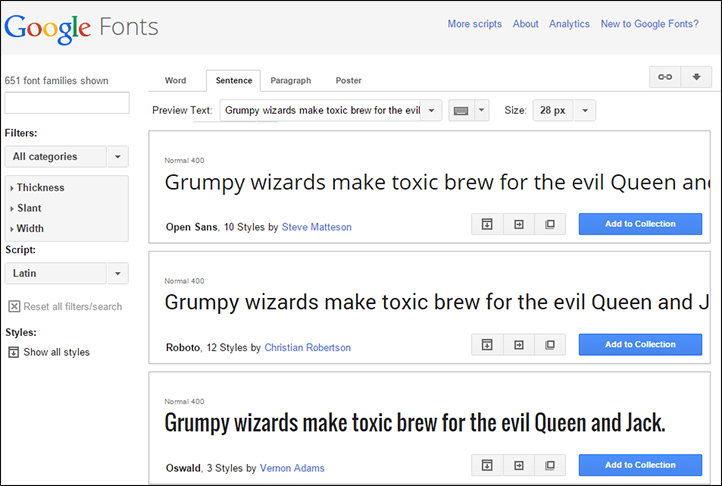Click the Open Sans preview sentence

coord(437,183)
